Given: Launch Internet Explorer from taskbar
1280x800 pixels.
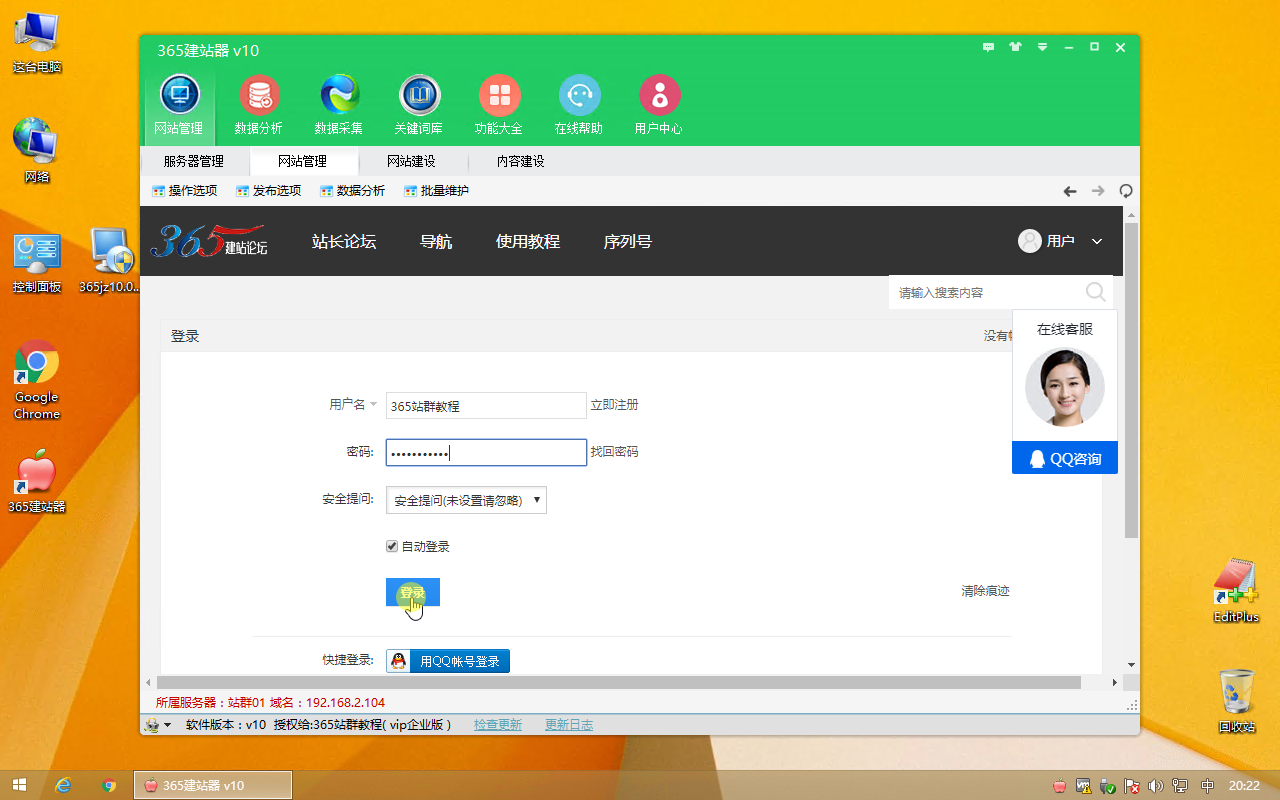Looking at the screenshot, I should coord(64,785).
